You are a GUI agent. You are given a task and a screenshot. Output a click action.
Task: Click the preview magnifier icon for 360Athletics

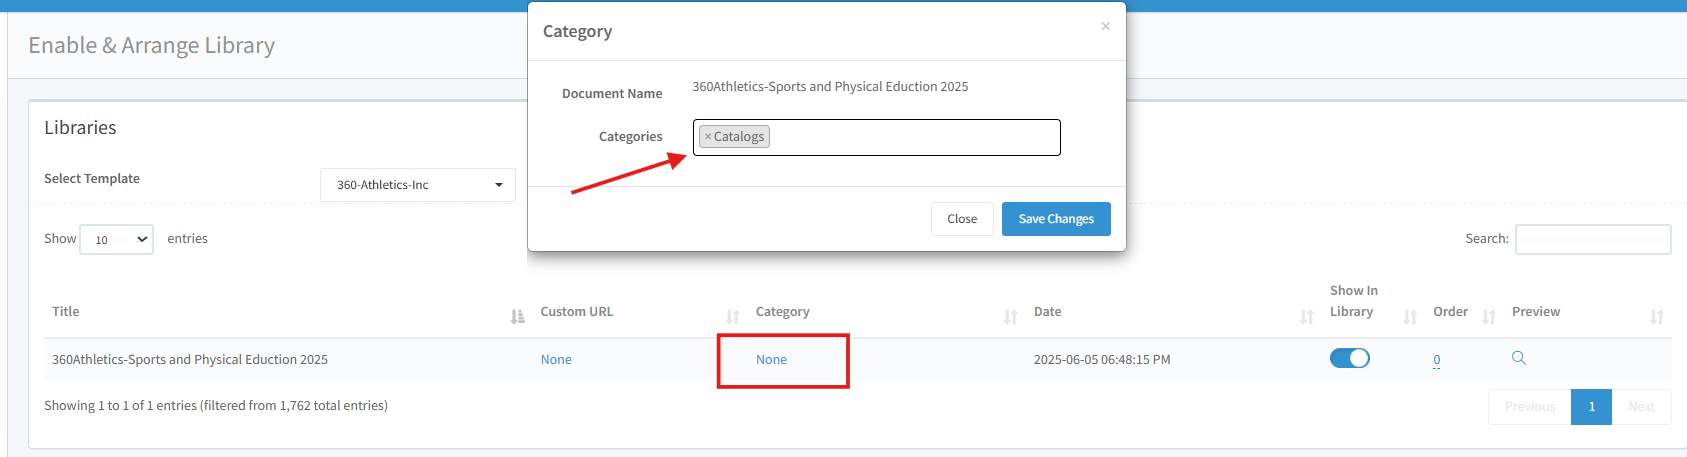(1518, 358)
